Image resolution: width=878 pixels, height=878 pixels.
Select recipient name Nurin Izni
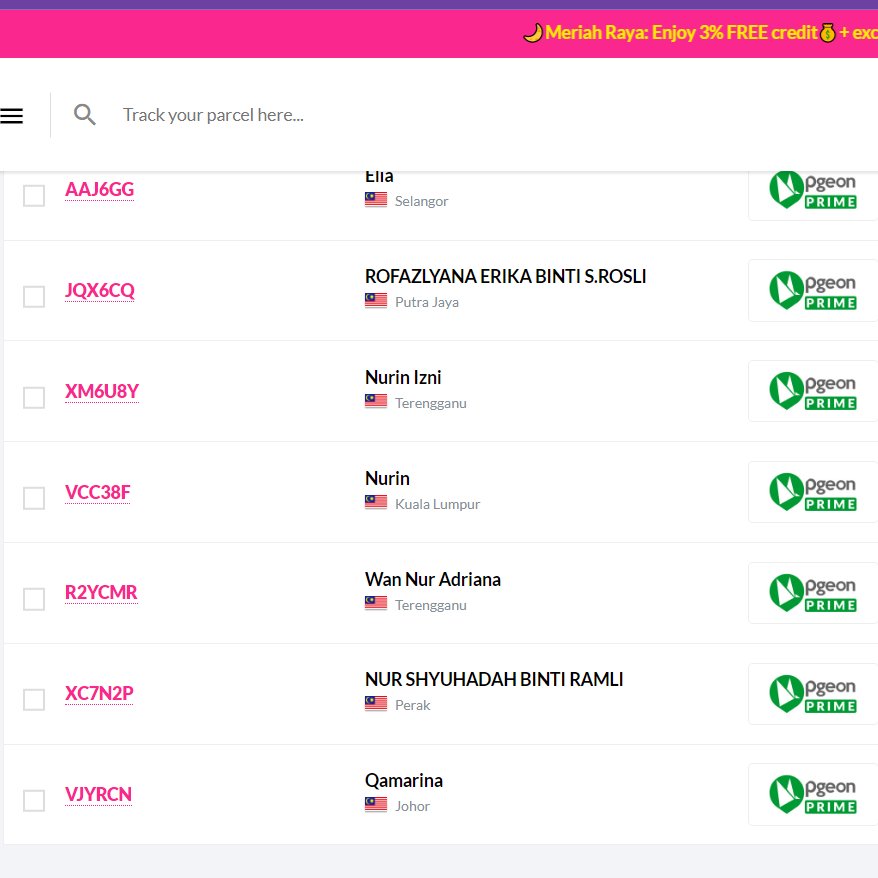pos(403,377)
